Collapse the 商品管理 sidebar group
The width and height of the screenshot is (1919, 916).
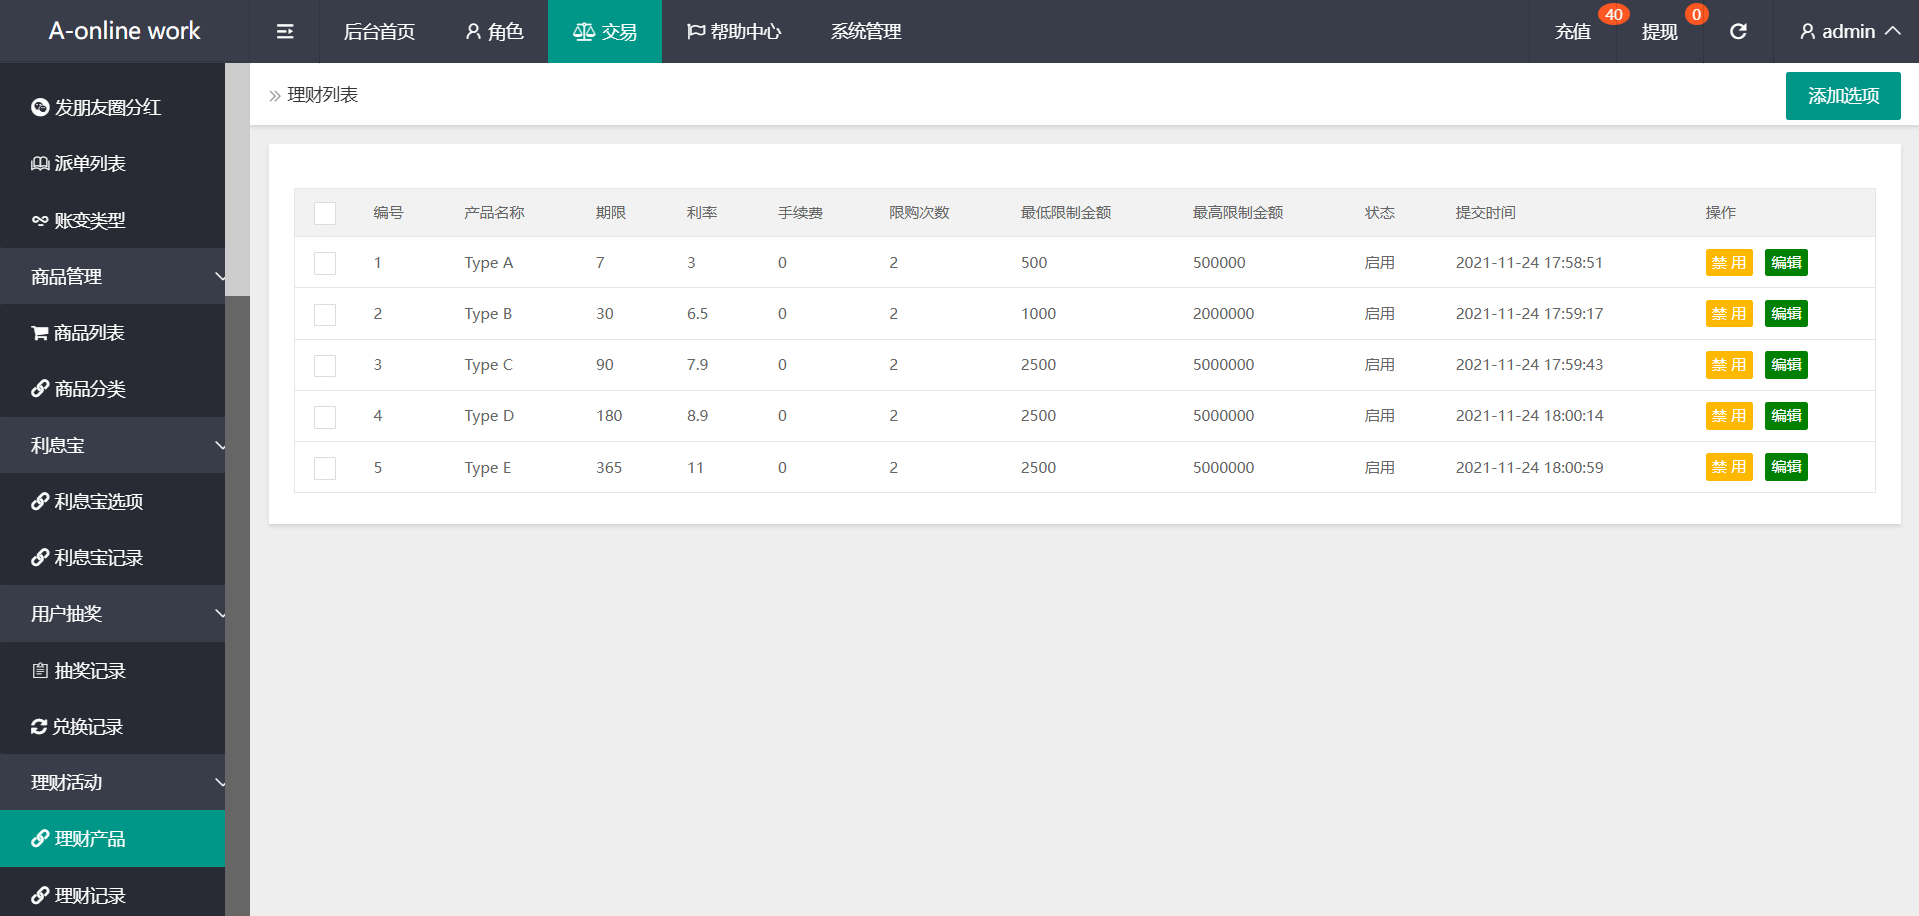[112, 277]
